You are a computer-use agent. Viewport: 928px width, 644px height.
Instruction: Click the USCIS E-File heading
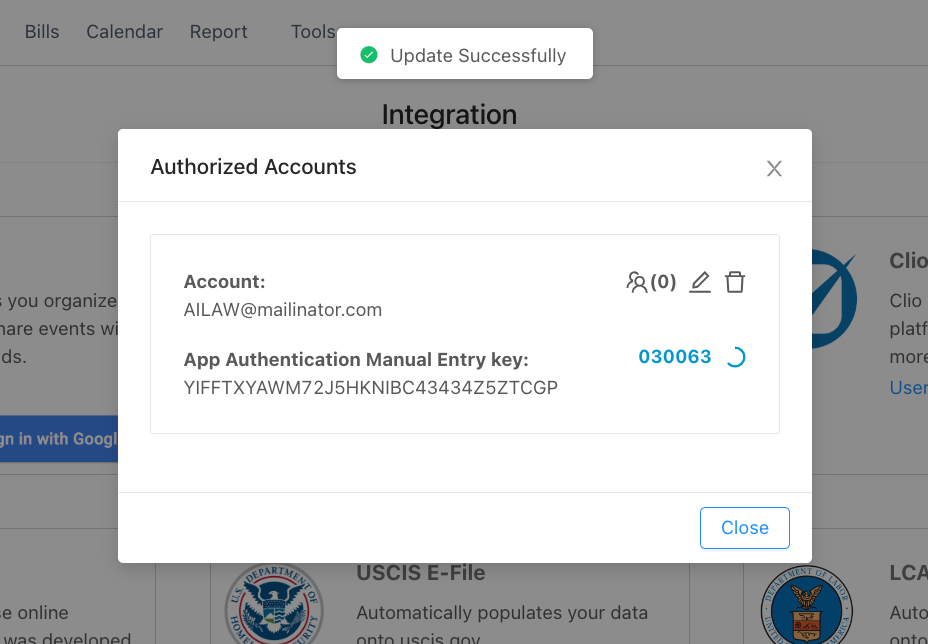(421, 573)
